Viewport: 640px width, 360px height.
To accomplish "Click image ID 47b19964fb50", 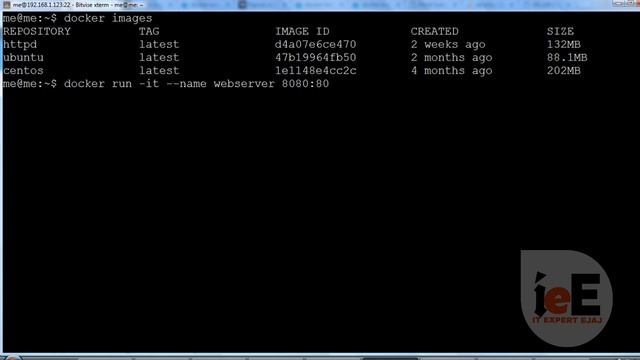I will click(x=316, y=58).
